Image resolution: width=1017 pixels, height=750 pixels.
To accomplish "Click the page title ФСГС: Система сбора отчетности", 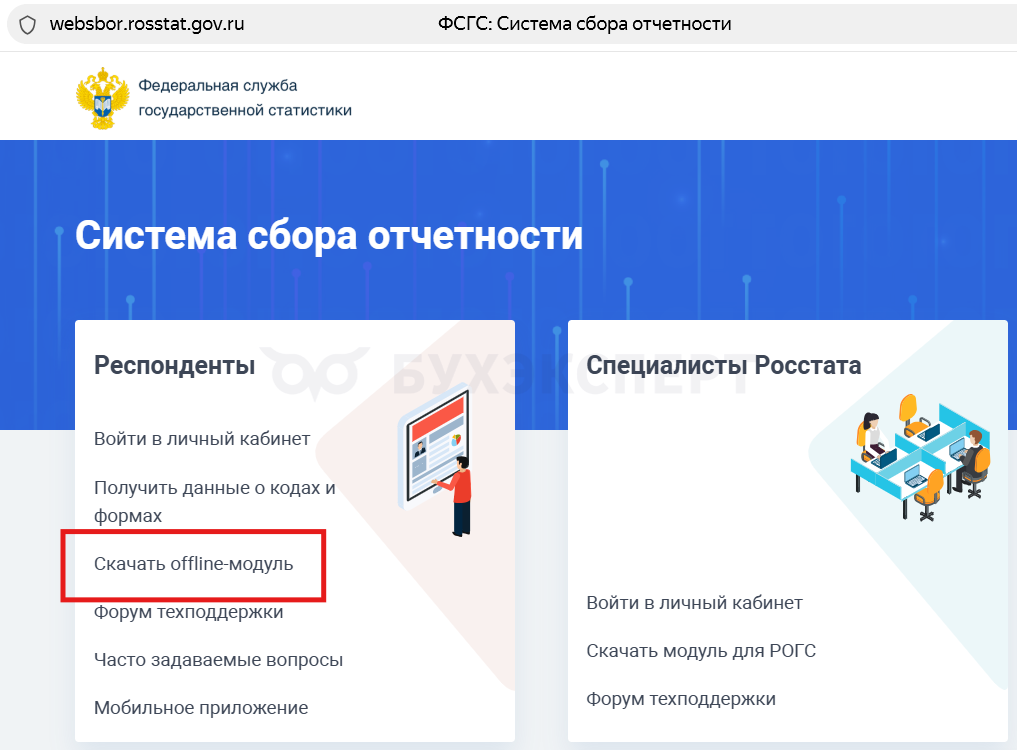I will coord(584,24).
